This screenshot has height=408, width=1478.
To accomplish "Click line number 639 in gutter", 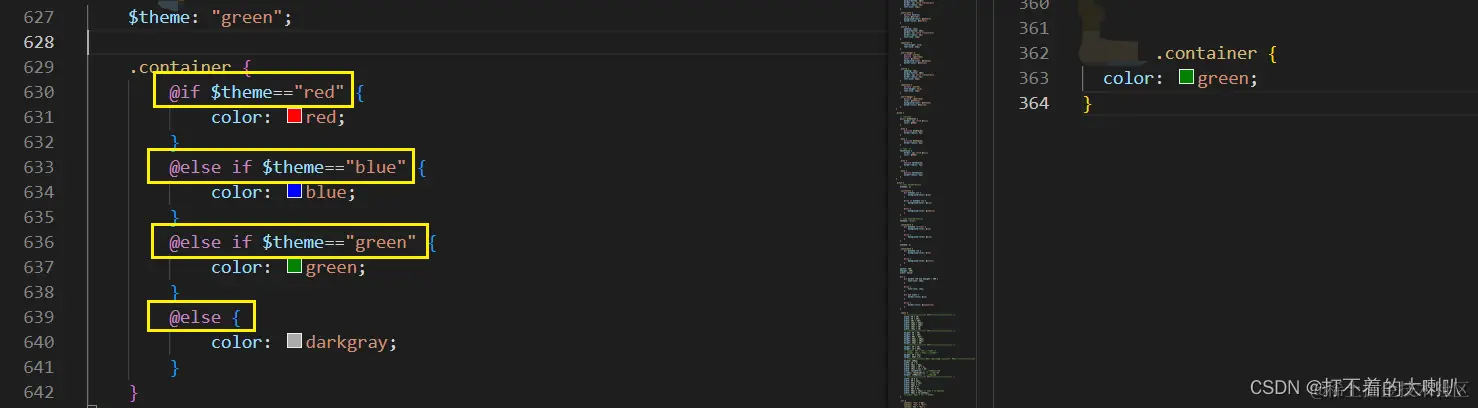I will coord(37,317).
